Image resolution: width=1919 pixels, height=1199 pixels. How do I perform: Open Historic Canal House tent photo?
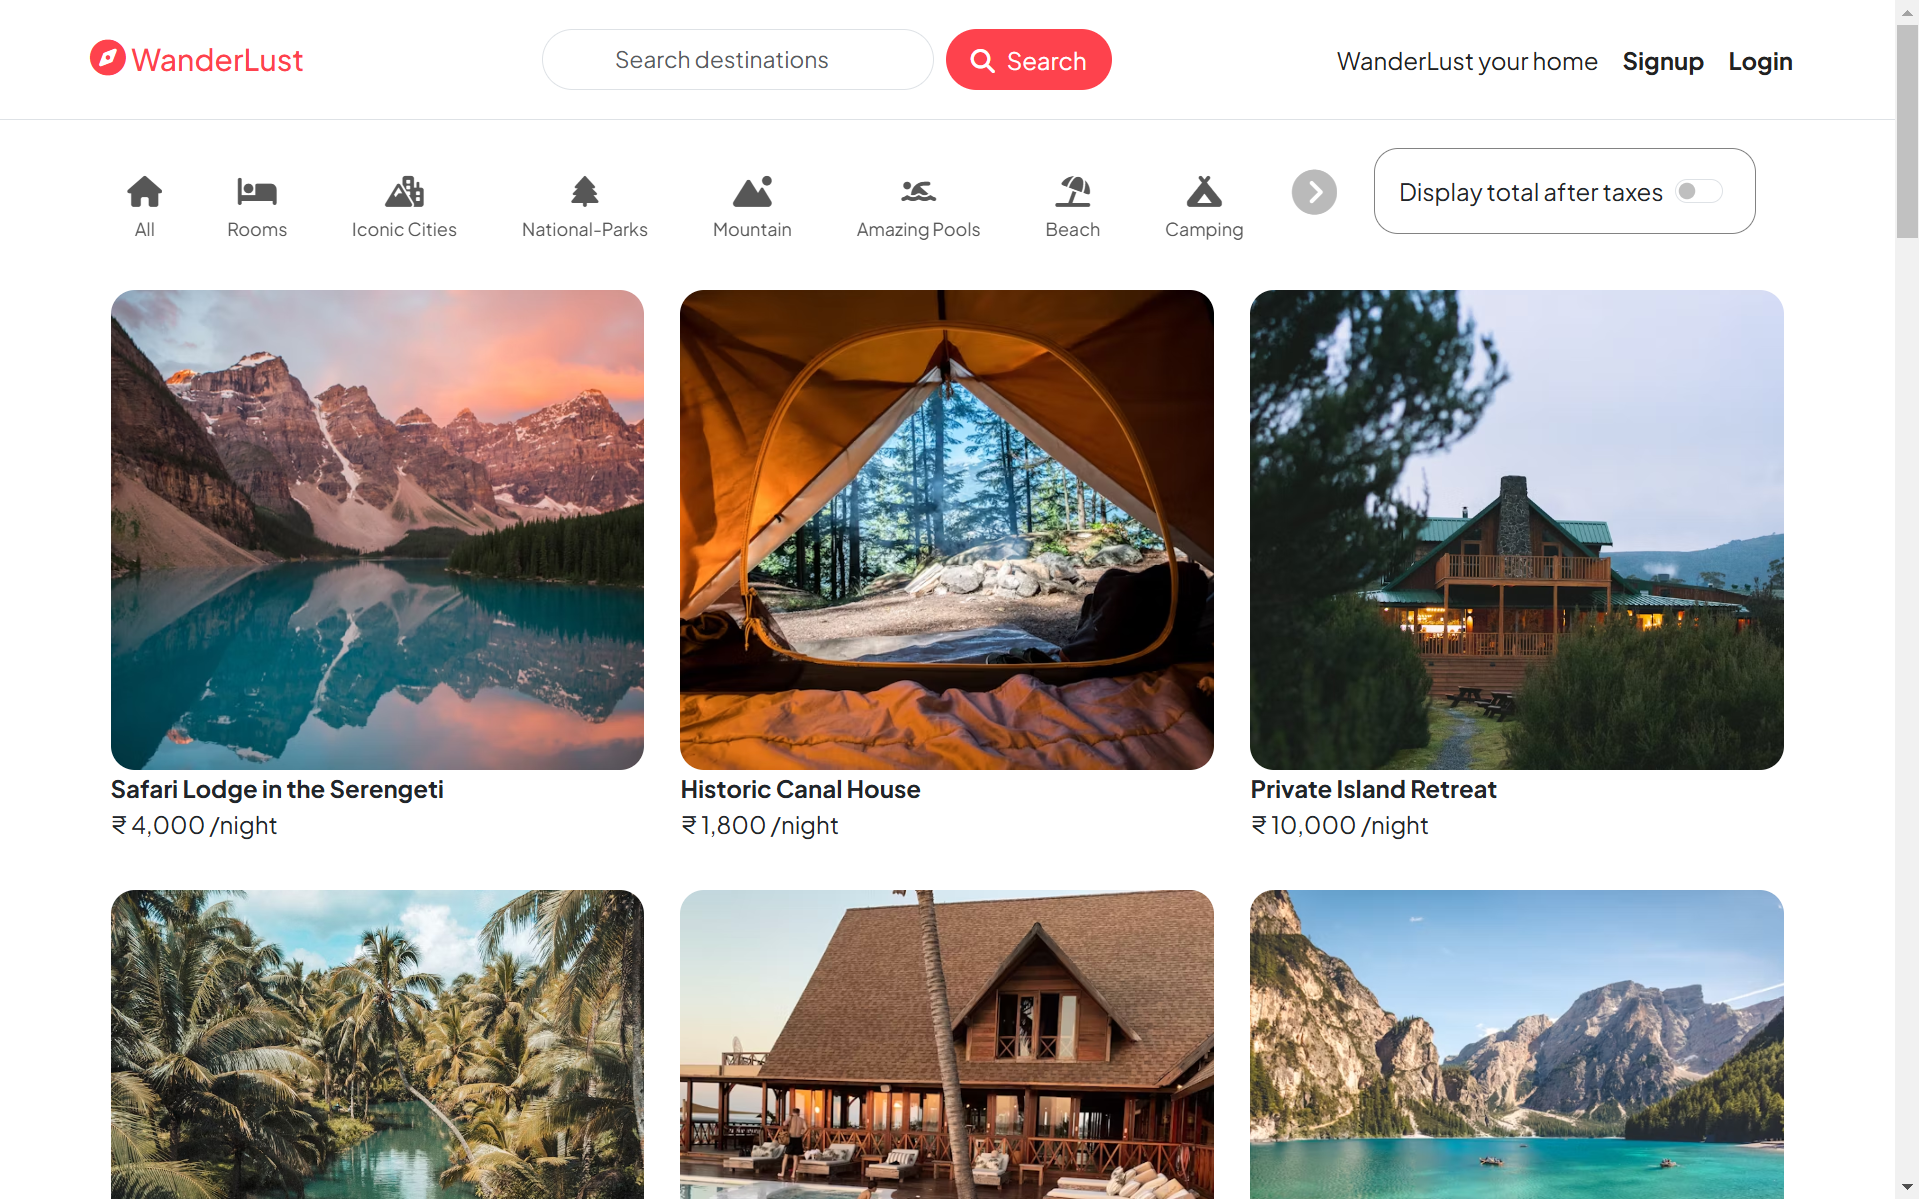(946, 529)
